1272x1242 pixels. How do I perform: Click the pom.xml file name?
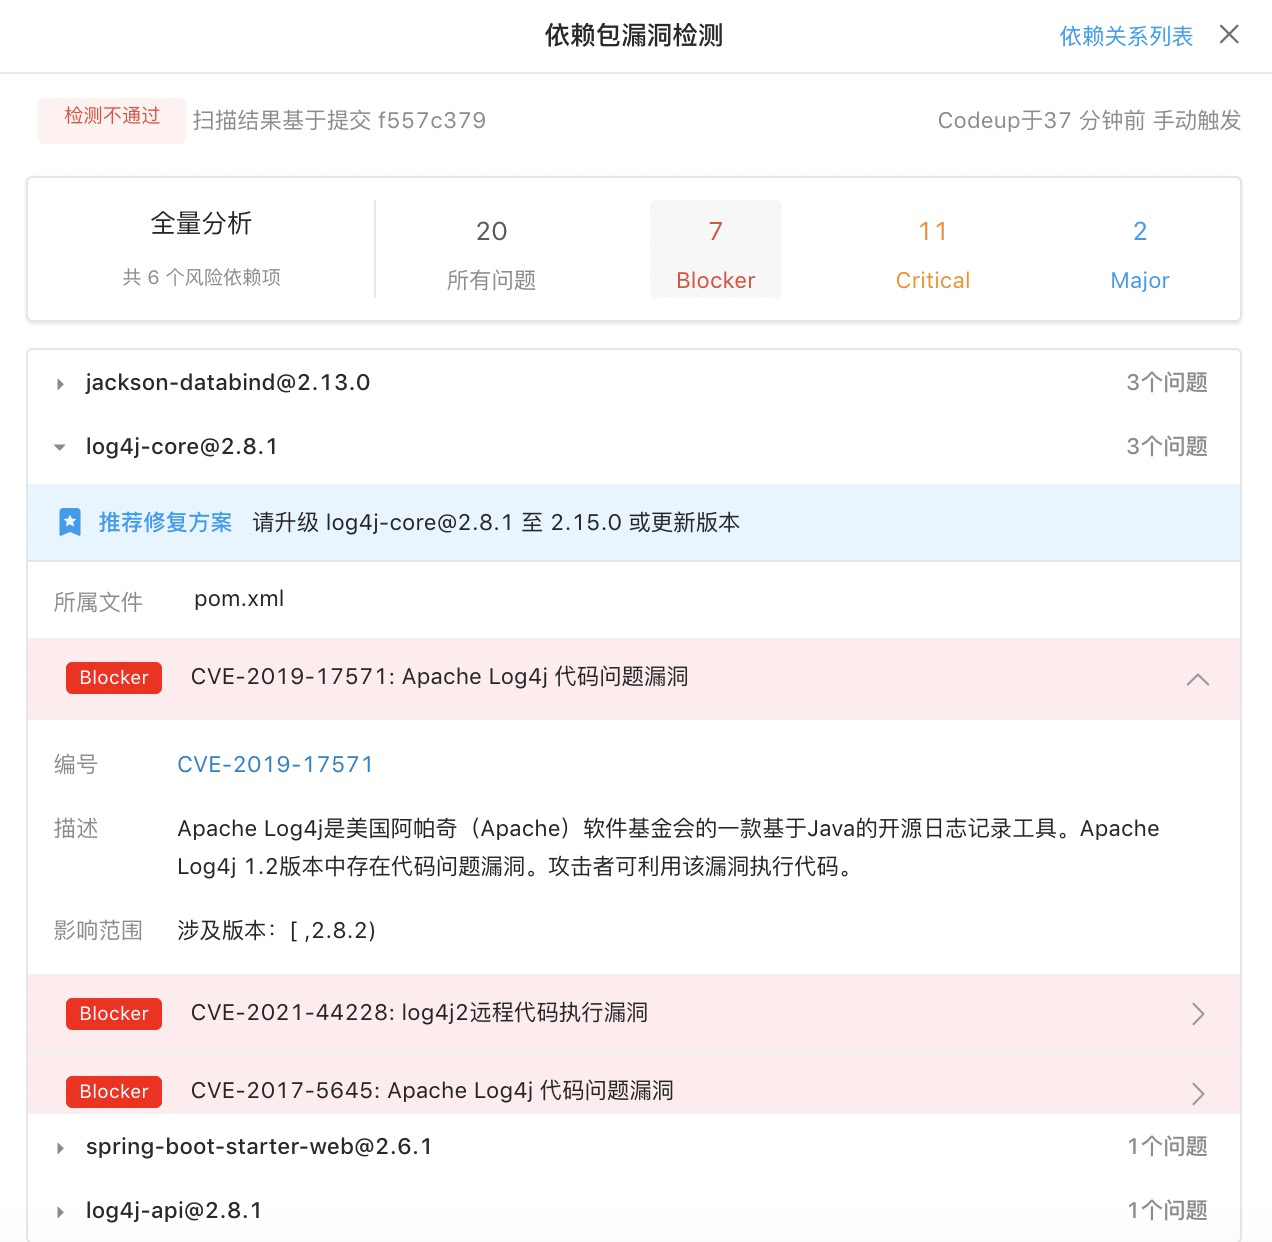pos(238,599)
